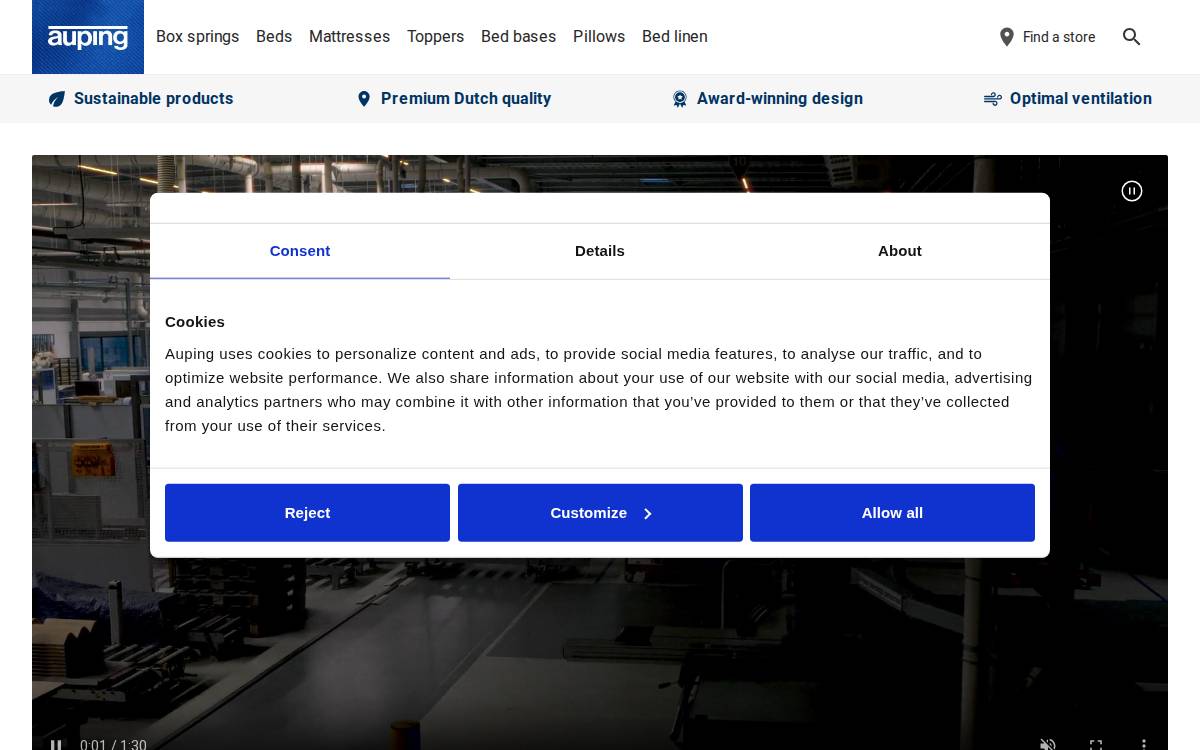The height and width of the screenshot is (750, 1200).
Task: Click the chevron arrow on Customize
Action: point(648,514)
